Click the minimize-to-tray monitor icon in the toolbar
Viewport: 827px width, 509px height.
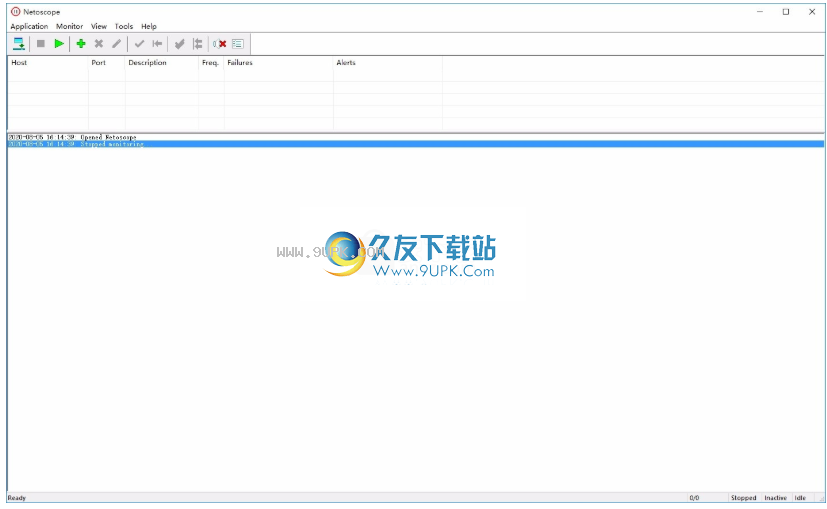(19, 44)
